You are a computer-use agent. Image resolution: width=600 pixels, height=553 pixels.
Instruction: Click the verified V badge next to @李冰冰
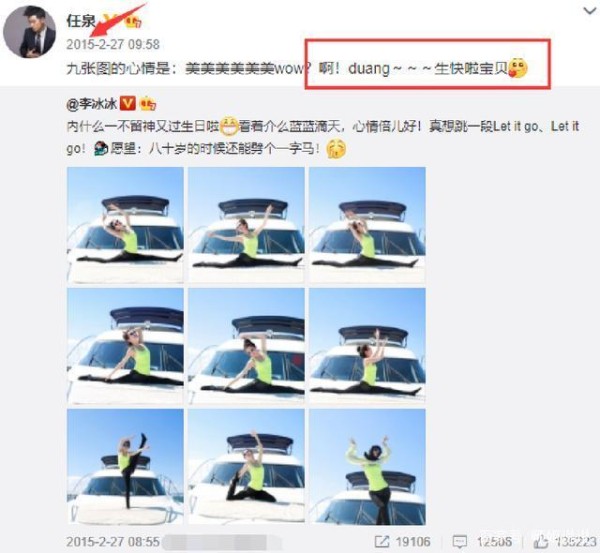(x=127, y=103)
